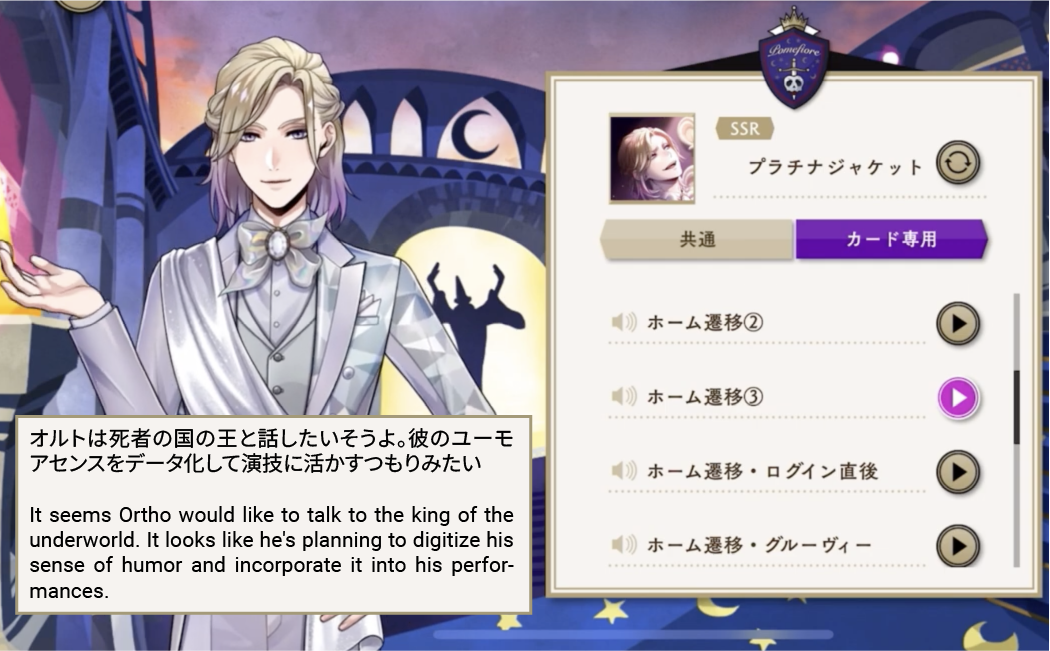Click the speaker icon beside ホーム遷移②
The width and height of the screenshot is (1050, 651).
(623, 323)
